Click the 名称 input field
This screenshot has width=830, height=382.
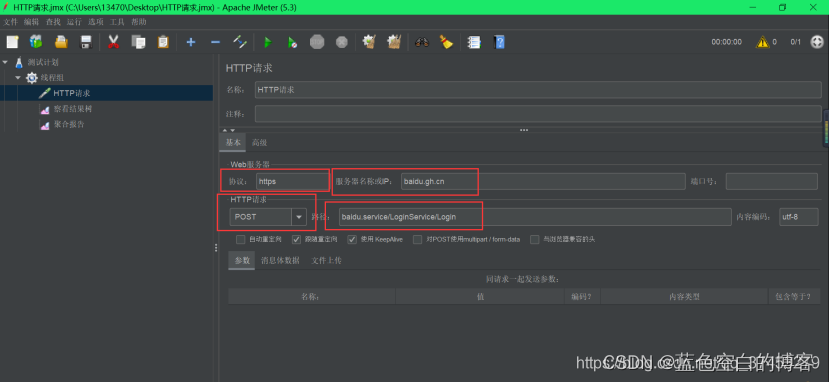tap(538, 90)
